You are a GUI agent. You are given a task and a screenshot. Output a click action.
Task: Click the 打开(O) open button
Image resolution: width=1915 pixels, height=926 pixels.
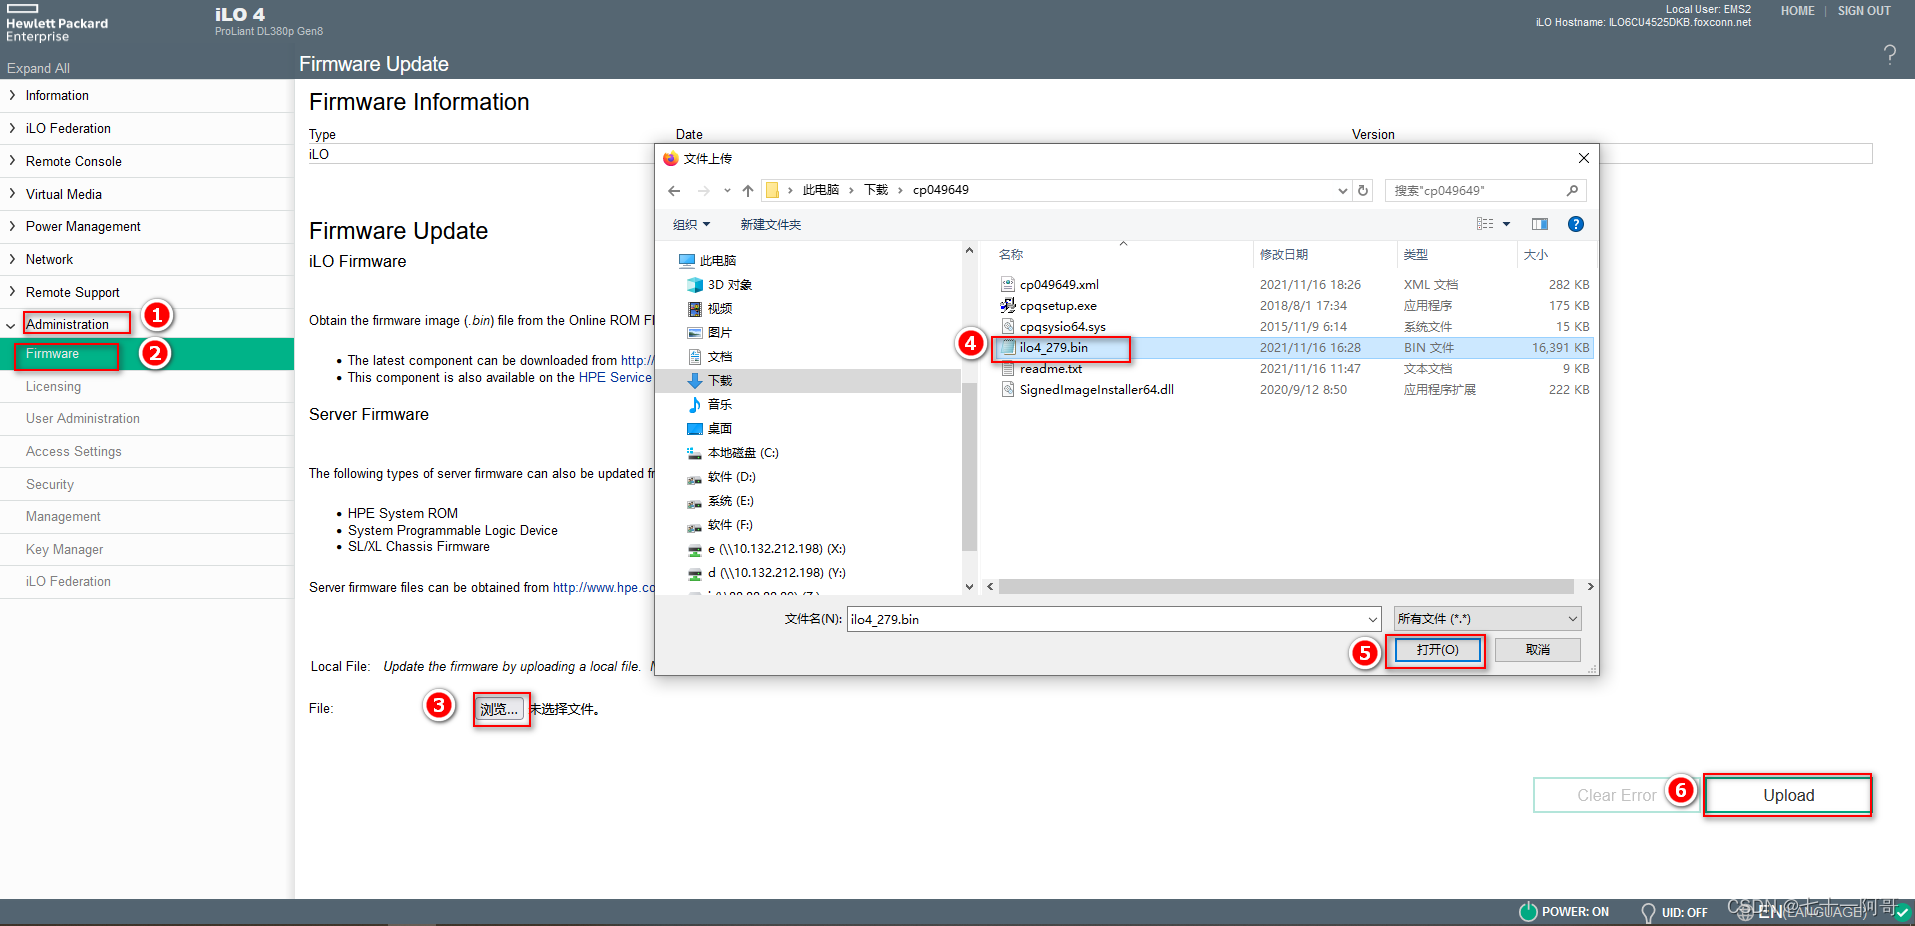[x=1436, y=650]
